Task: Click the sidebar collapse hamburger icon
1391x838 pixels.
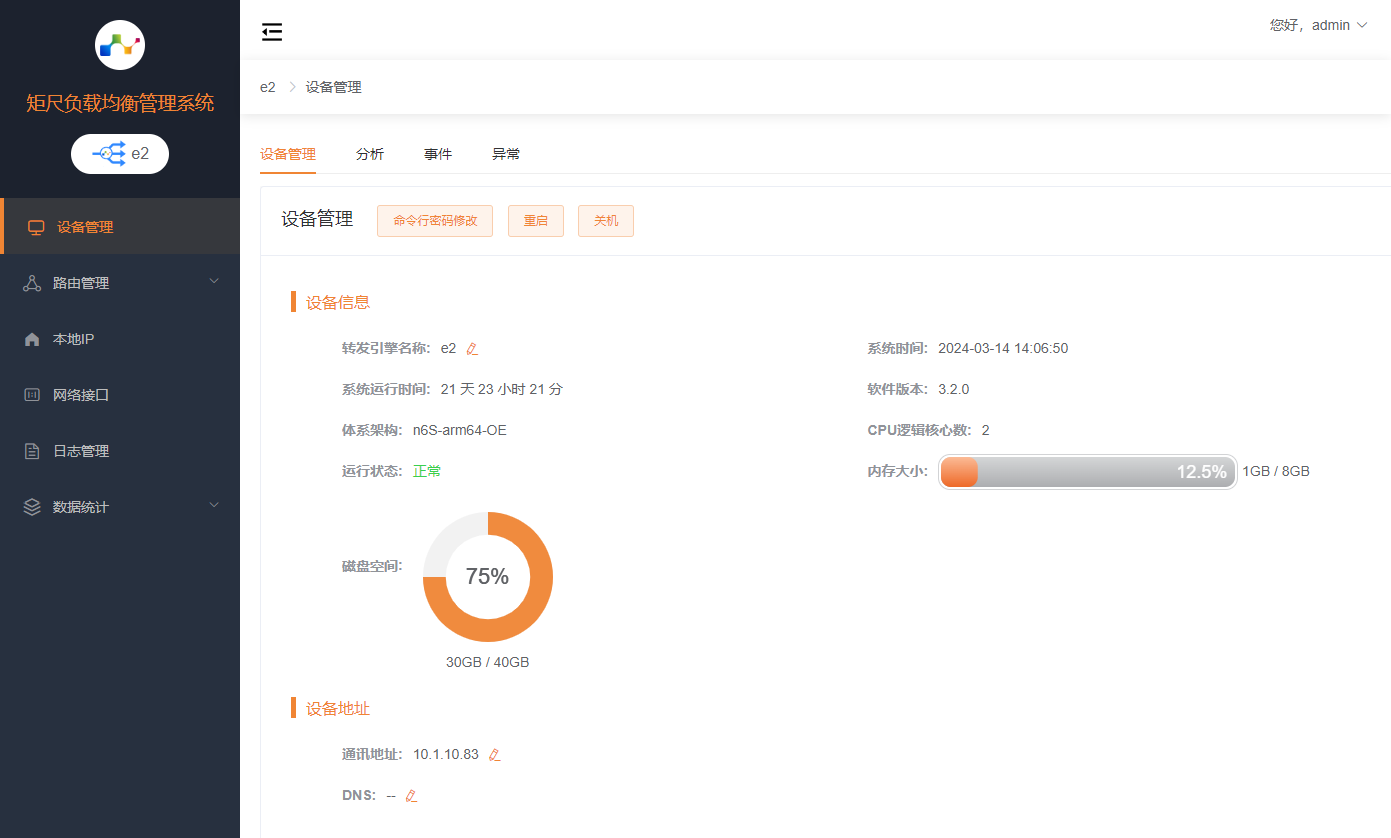Action: (271, 31)
